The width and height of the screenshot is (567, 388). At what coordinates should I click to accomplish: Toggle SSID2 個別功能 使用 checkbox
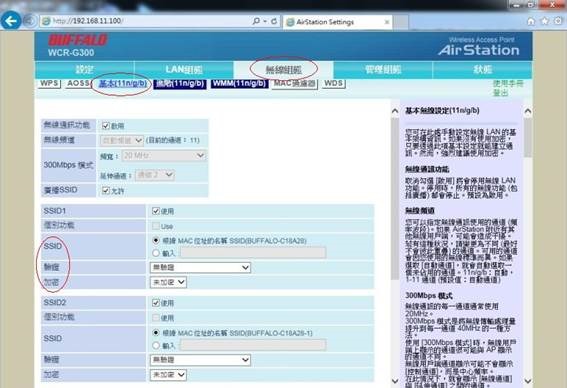156,318
